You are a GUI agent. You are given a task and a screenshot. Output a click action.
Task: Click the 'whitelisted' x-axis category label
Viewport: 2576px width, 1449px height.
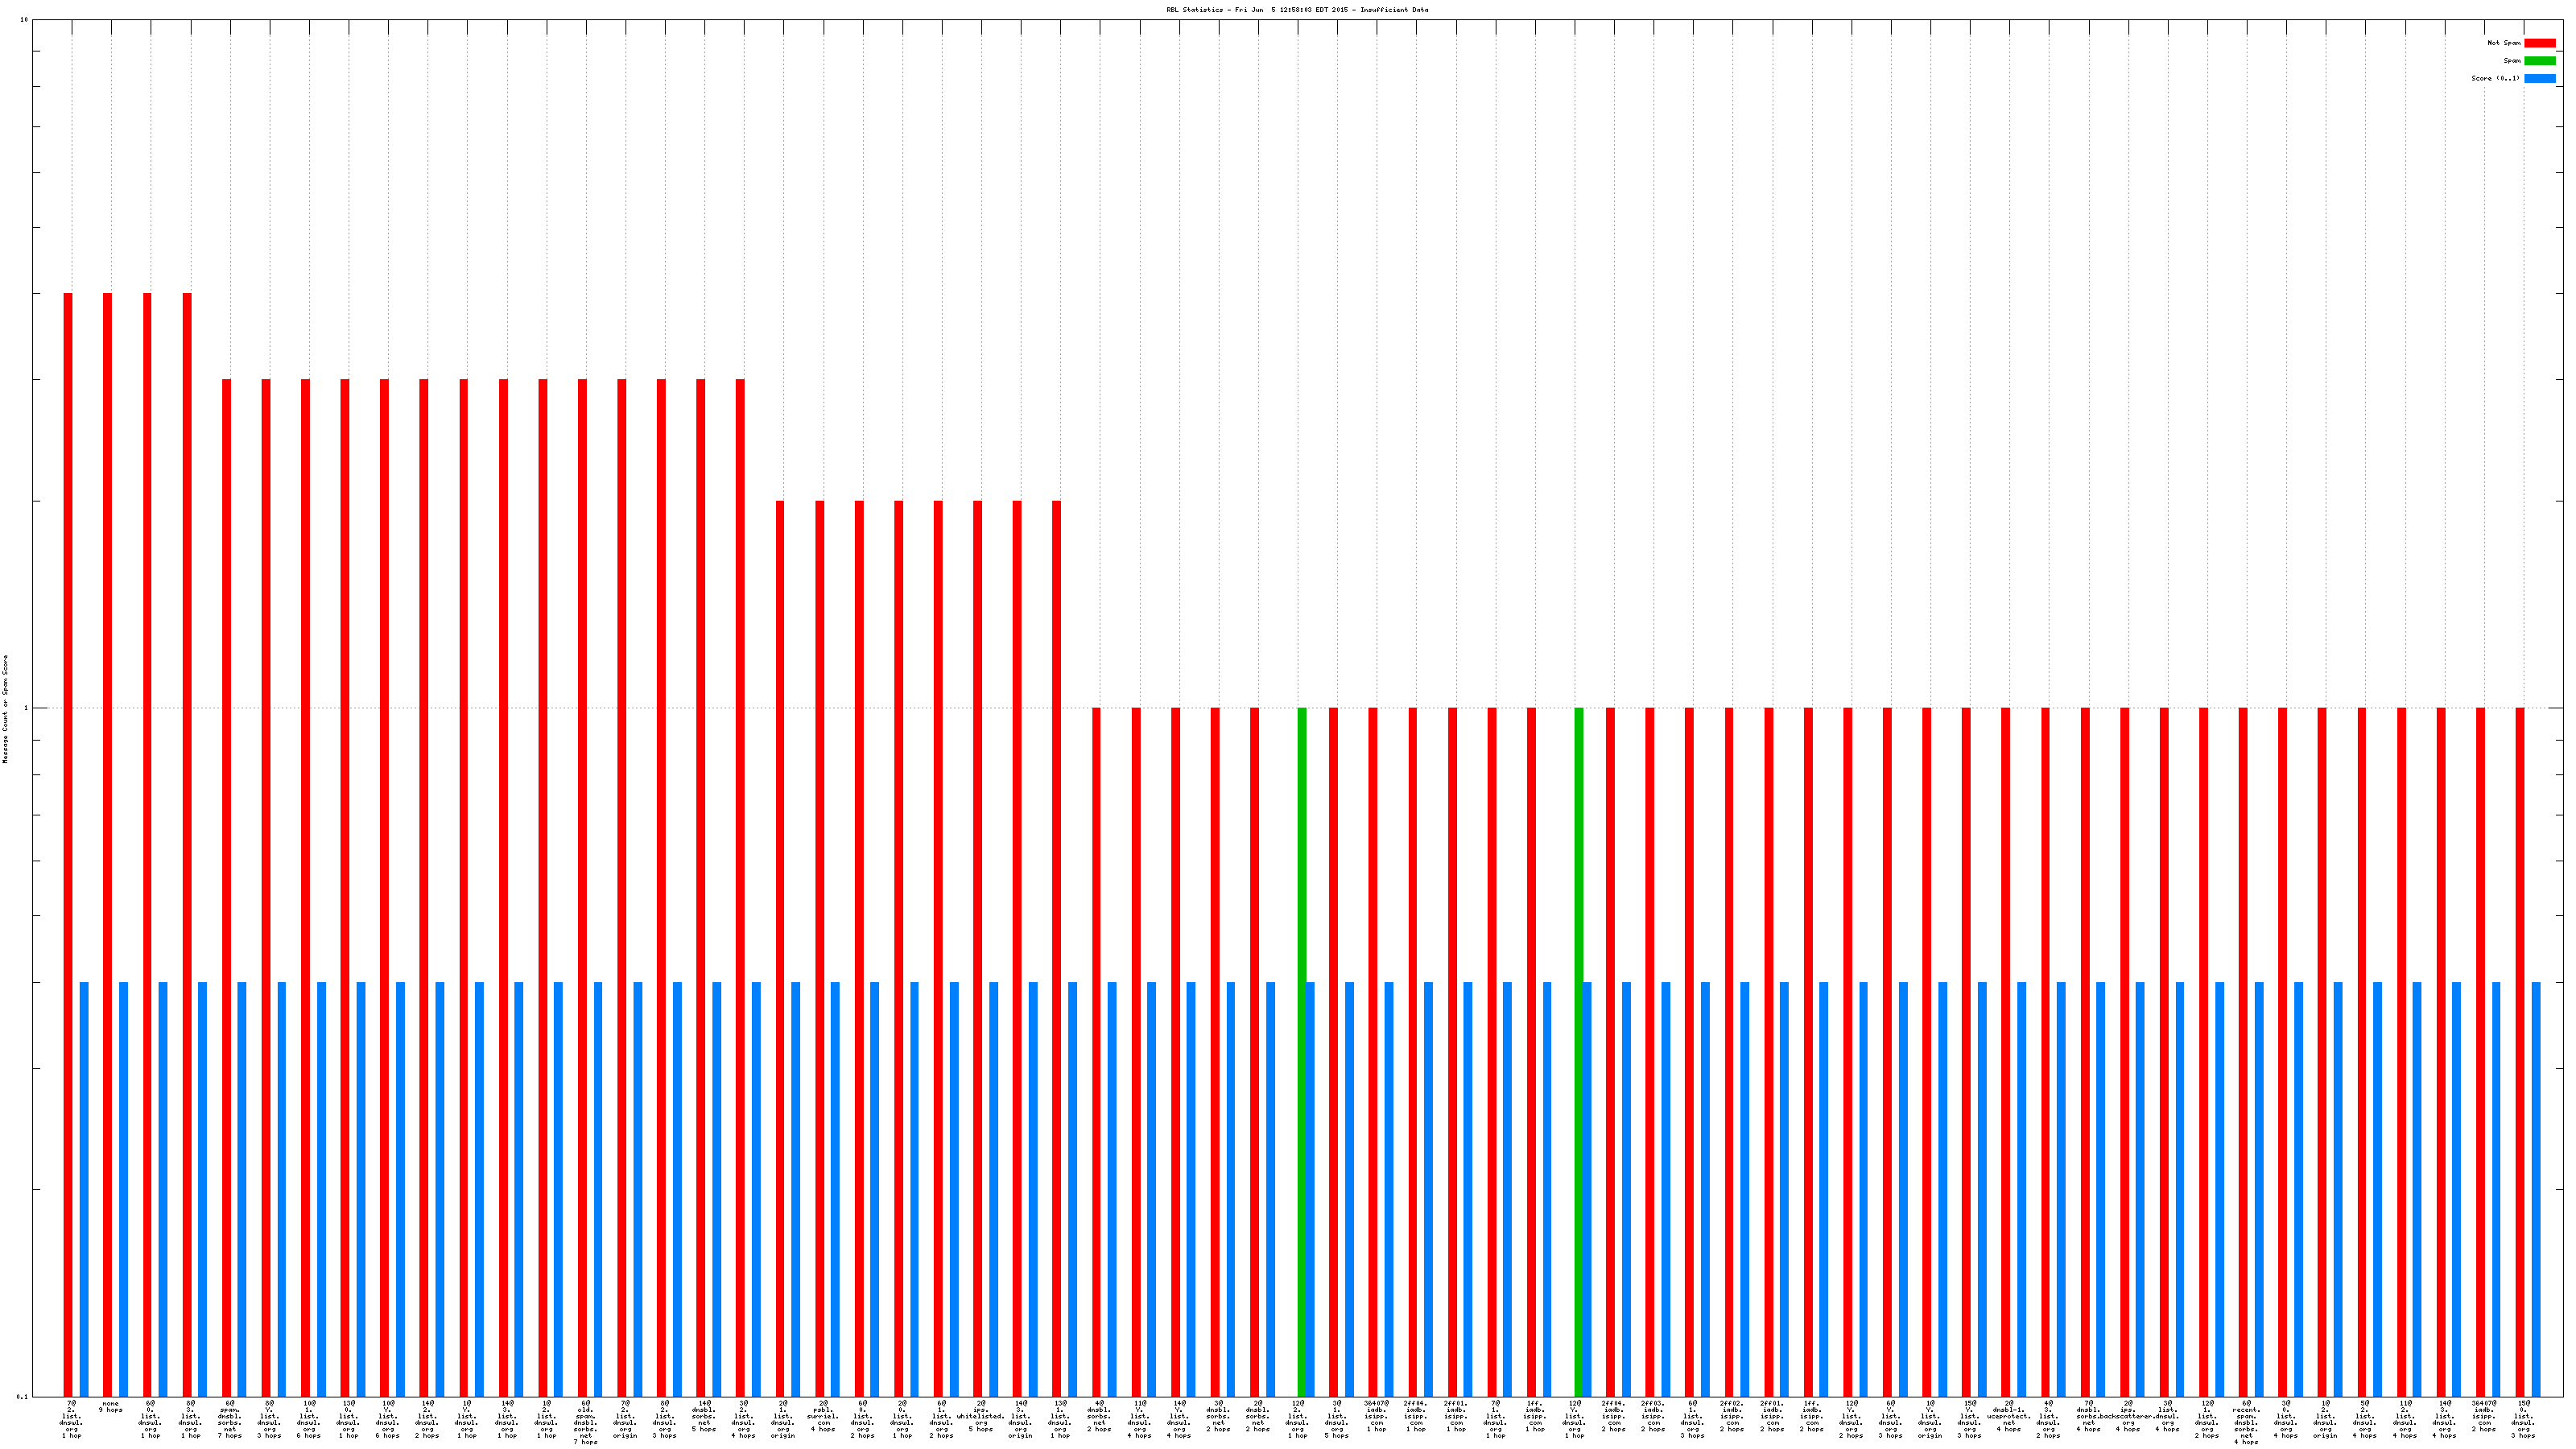point(981,1416)
